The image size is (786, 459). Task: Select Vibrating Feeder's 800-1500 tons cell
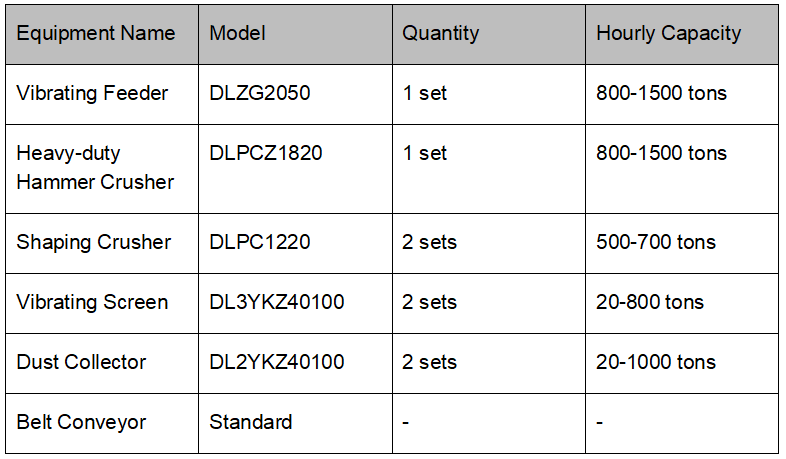click(x=662, y=93)
